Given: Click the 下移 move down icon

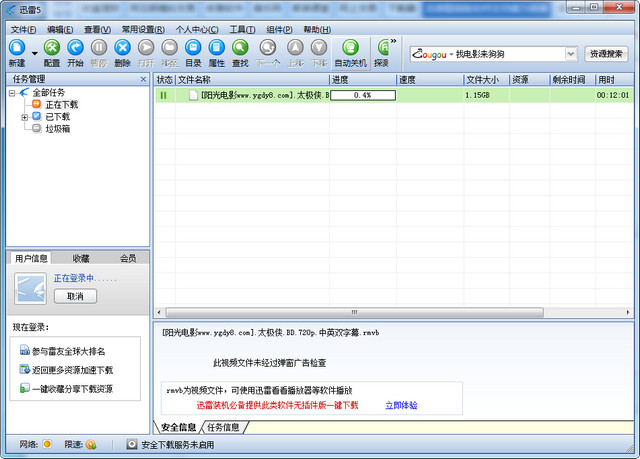Looking at the screenshot, I should click(x=319, y=53).
